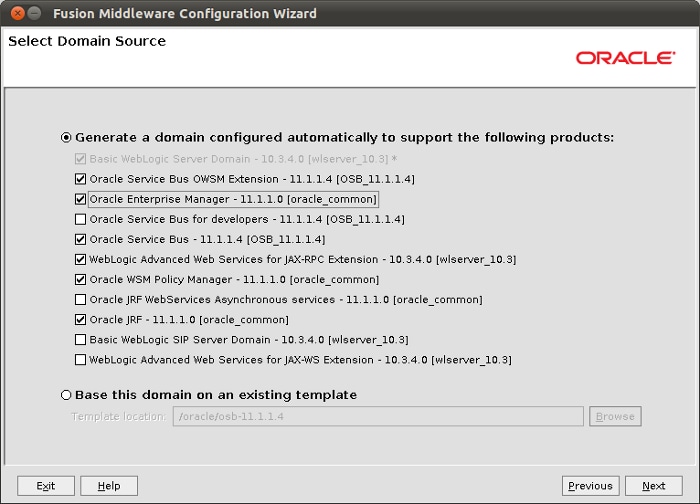Select the generate domain automatically radio button
Screen dimensions: 700x504
tap(66, 138)
